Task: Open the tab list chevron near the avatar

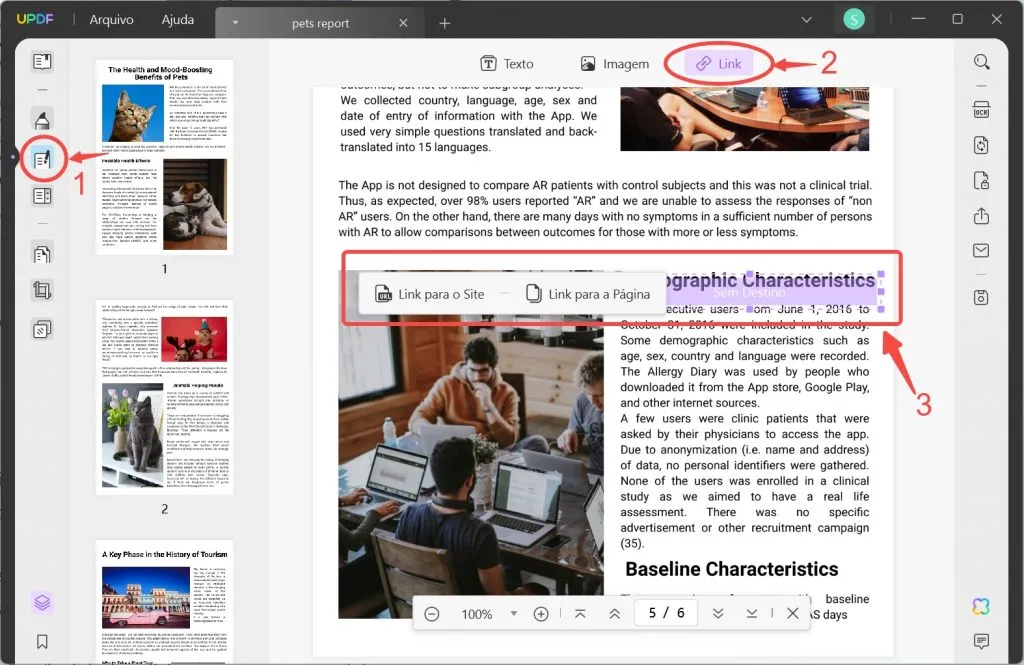Action: click(806, 18)
